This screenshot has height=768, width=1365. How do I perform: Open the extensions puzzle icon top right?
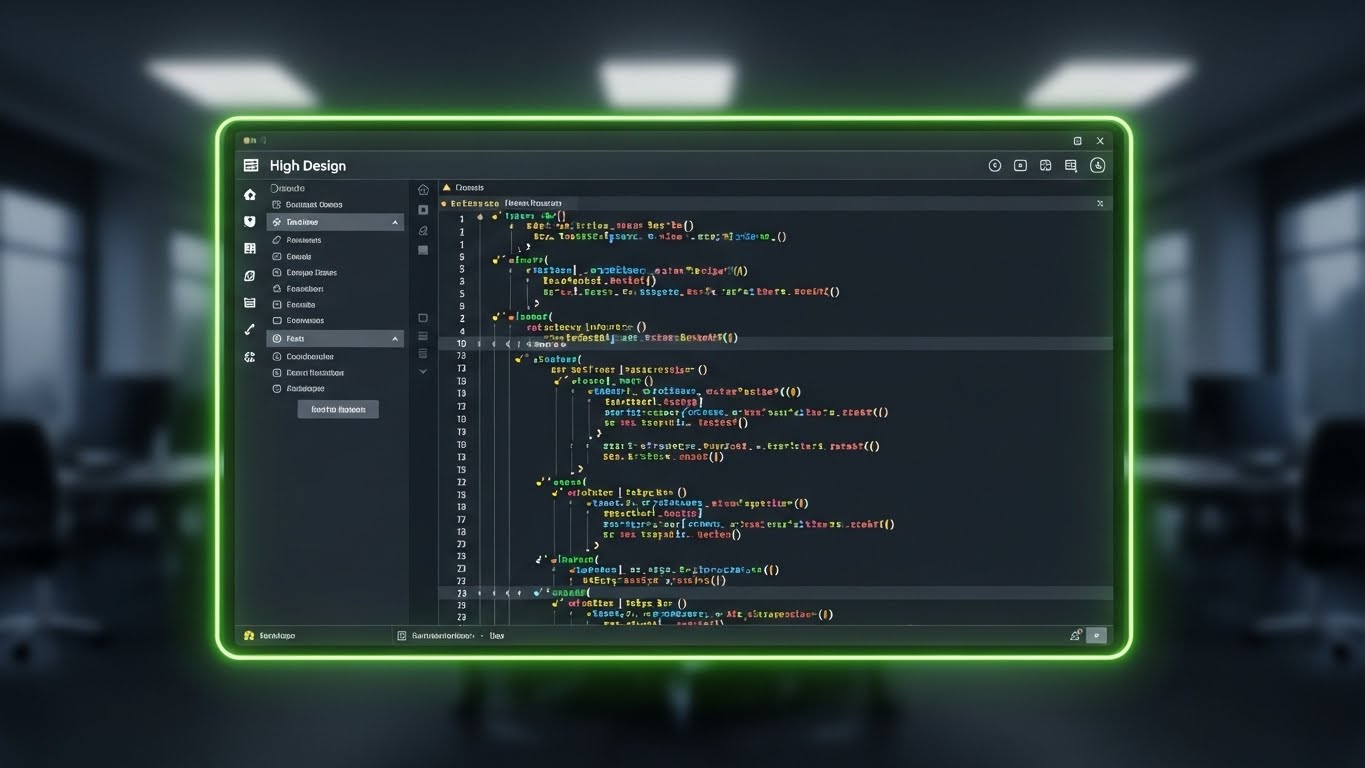pos(1046,165)
